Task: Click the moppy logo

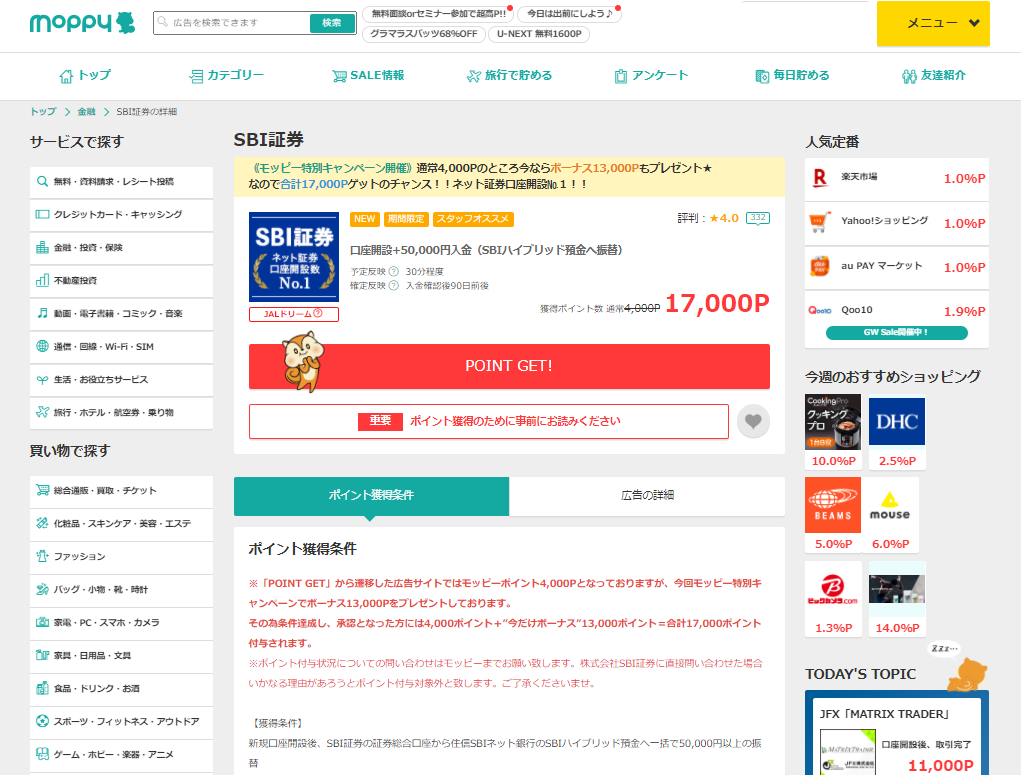Action: click(x=82, y=23)
